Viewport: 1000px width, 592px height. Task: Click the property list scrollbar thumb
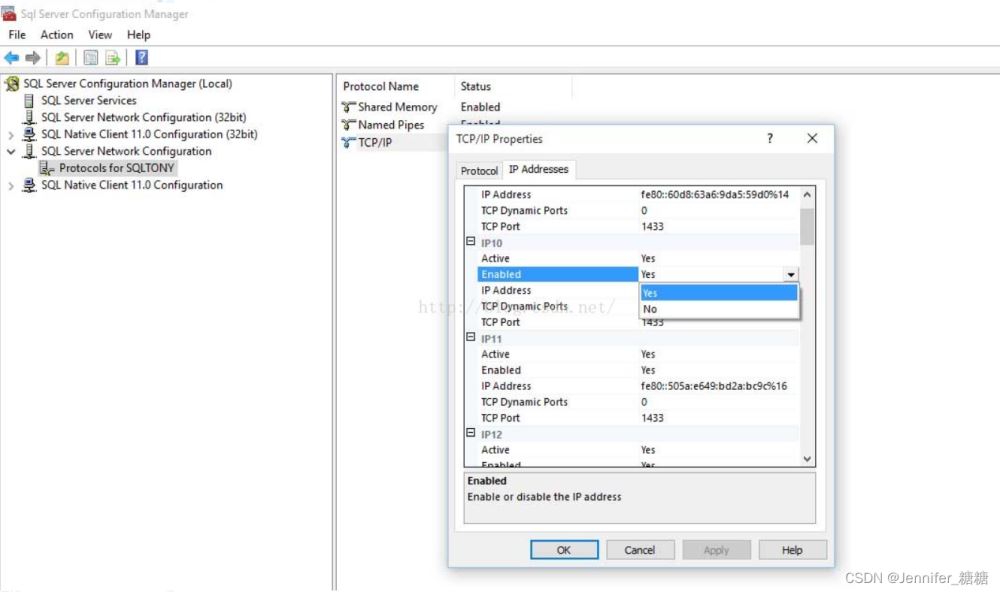click(x=807, y=226)
